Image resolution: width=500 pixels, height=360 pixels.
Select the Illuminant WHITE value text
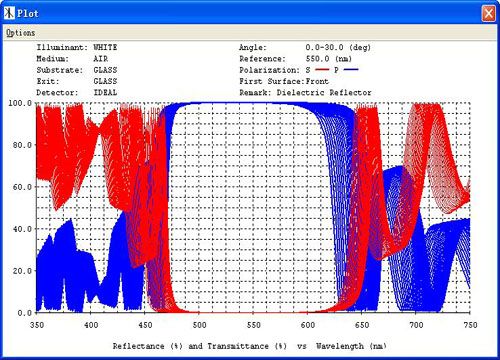point(105,47)
